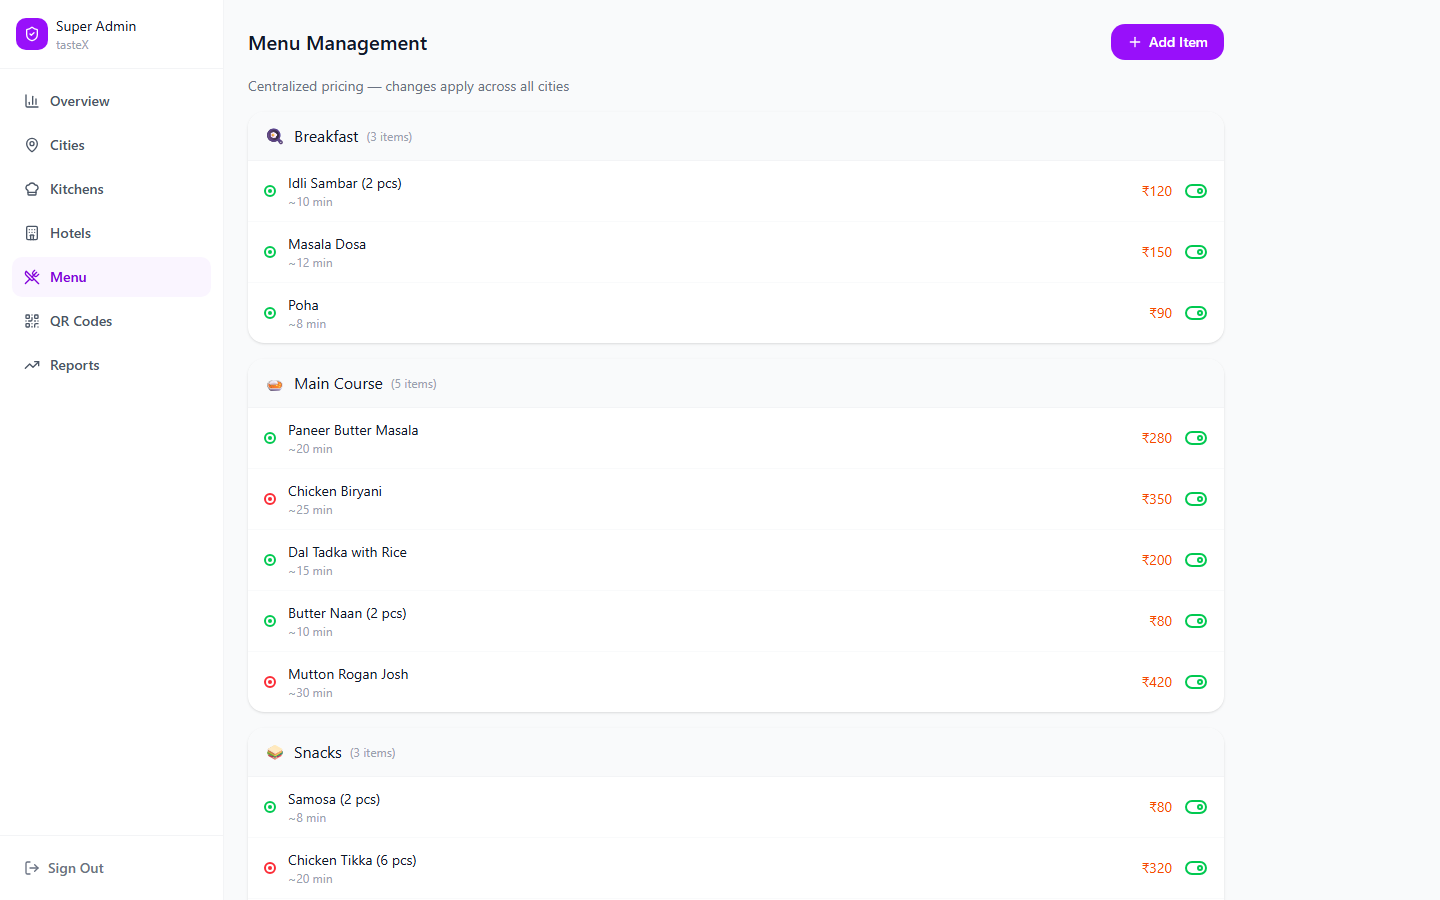1440x900 pixels.
Task: Open QR Codes page
Action: tap(111, 321)
